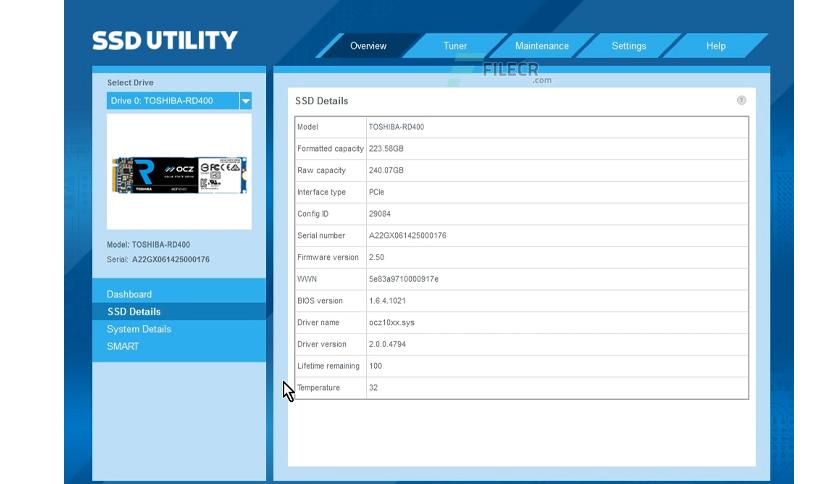Image resolution: width=836 pixels, height=484 pixels.
Task: Open the Help tab
Action: 716,46
